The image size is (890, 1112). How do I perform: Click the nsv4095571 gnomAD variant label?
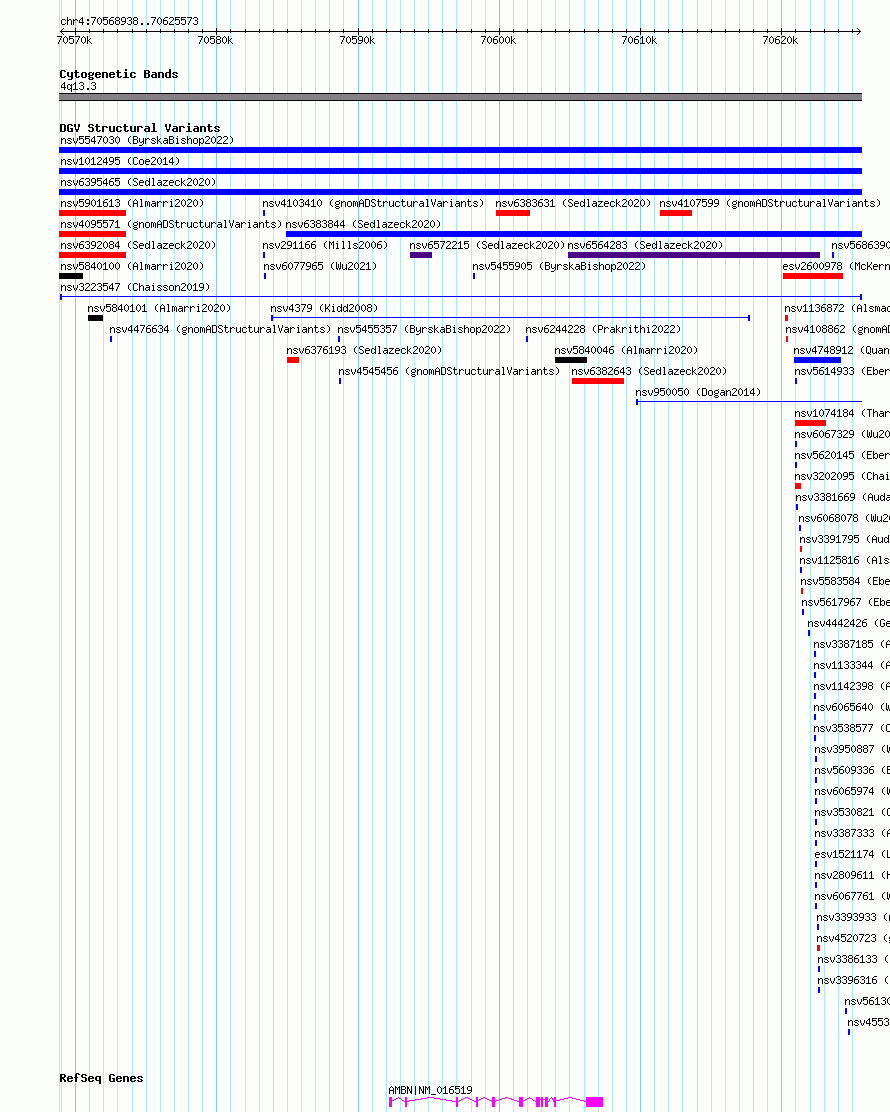click(171, 224)
